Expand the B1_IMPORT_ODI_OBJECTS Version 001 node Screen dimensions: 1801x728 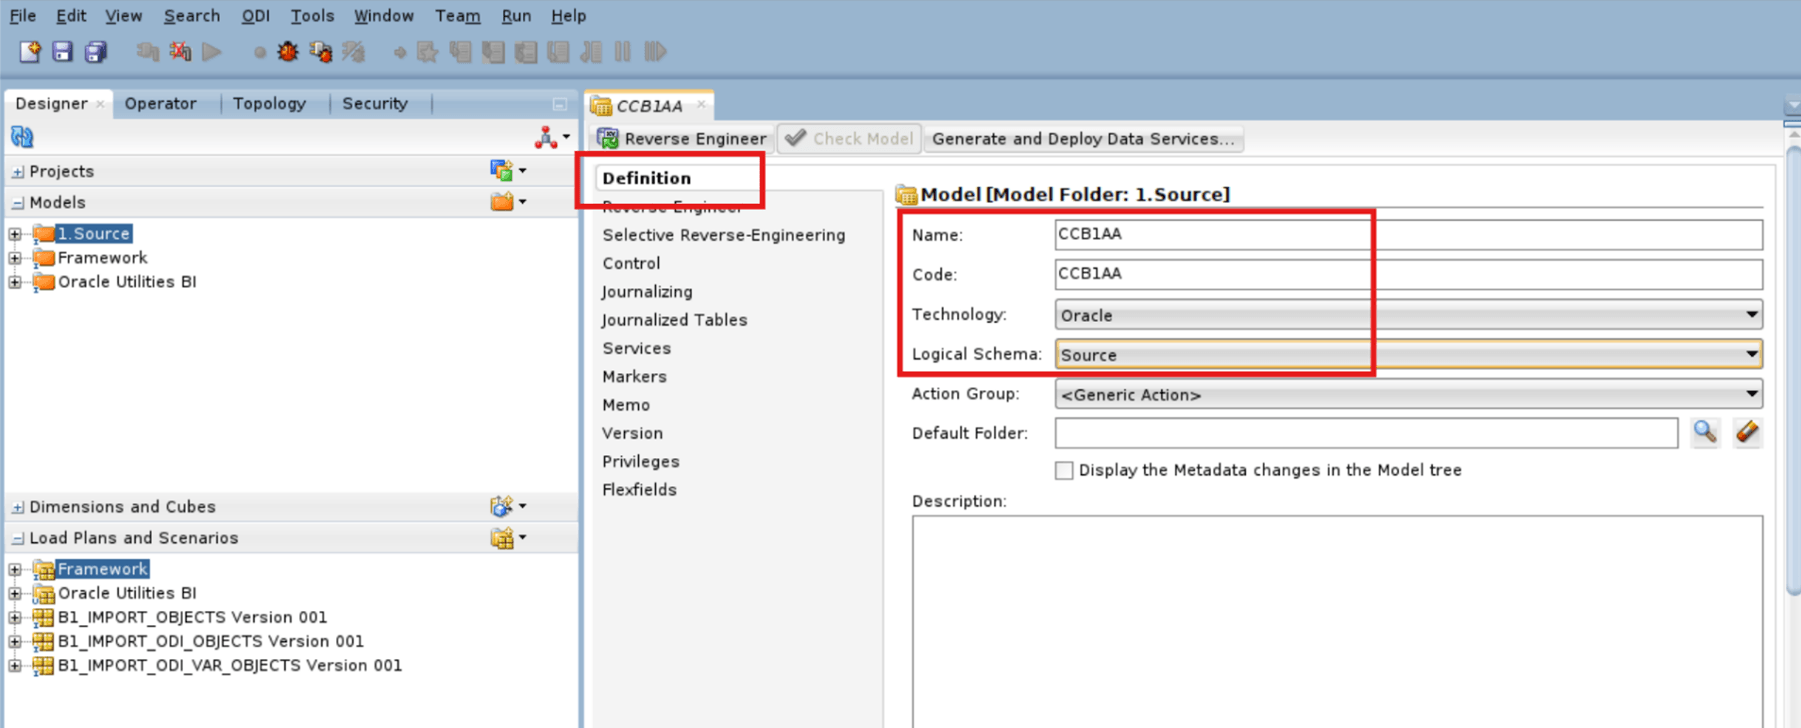[15, 642]
